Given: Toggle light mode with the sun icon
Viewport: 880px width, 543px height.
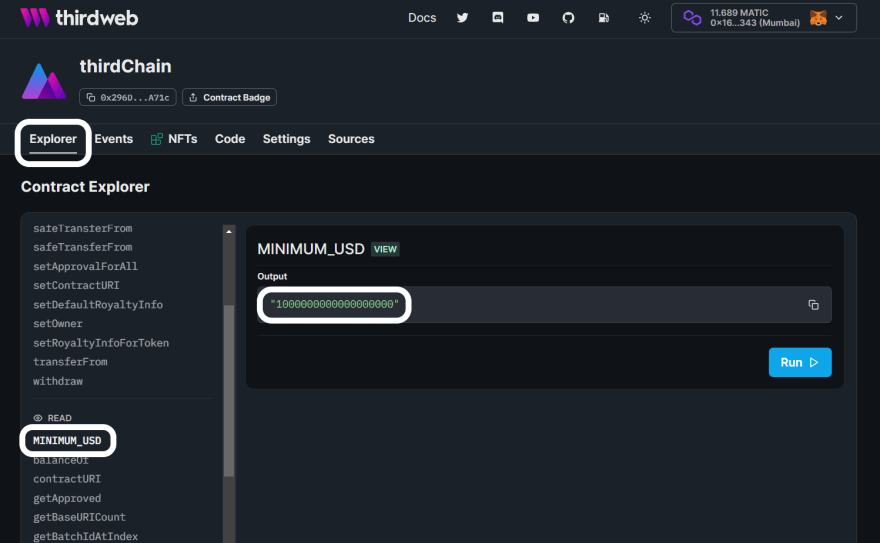Looking at the screenshot, I should pyautogui.click(x=645, y=18).
